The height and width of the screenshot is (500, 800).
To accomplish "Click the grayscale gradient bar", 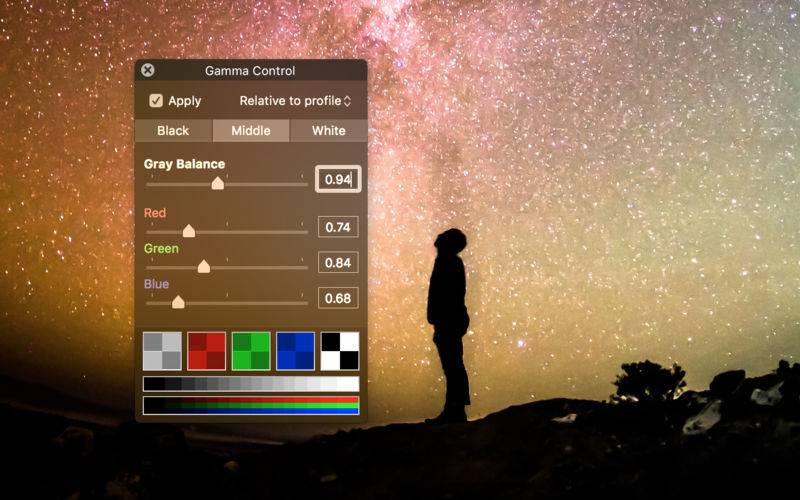I will click(251, 384).
